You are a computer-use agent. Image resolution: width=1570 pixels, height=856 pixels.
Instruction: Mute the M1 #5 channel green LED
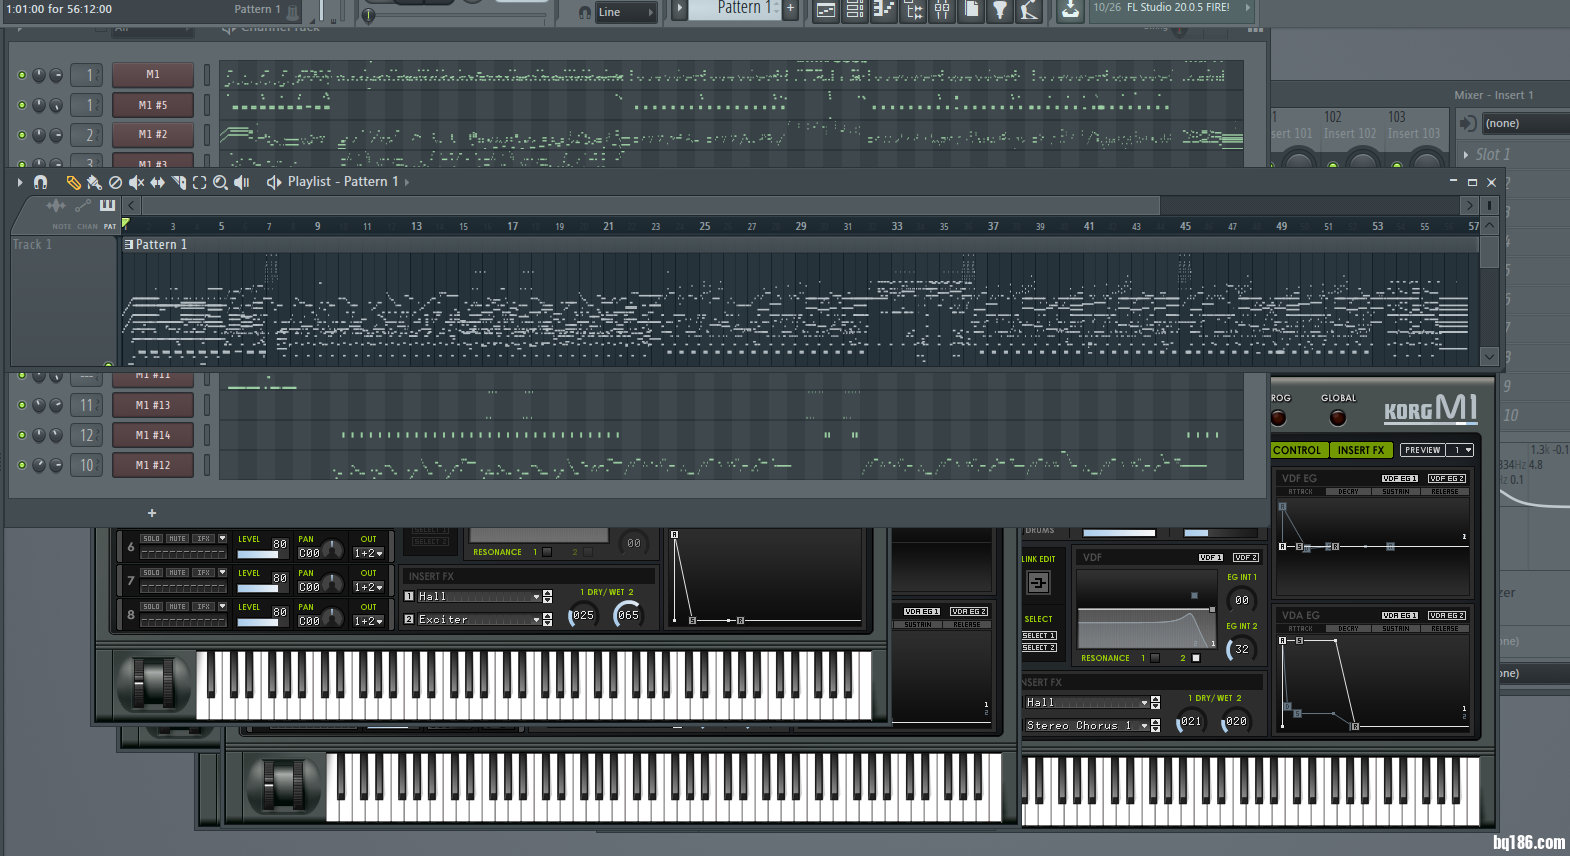point(22,105)
